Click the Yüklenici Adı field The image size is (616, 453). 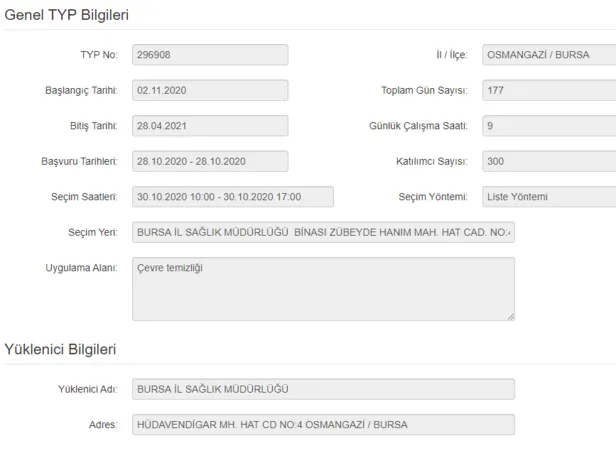point(323,389)
